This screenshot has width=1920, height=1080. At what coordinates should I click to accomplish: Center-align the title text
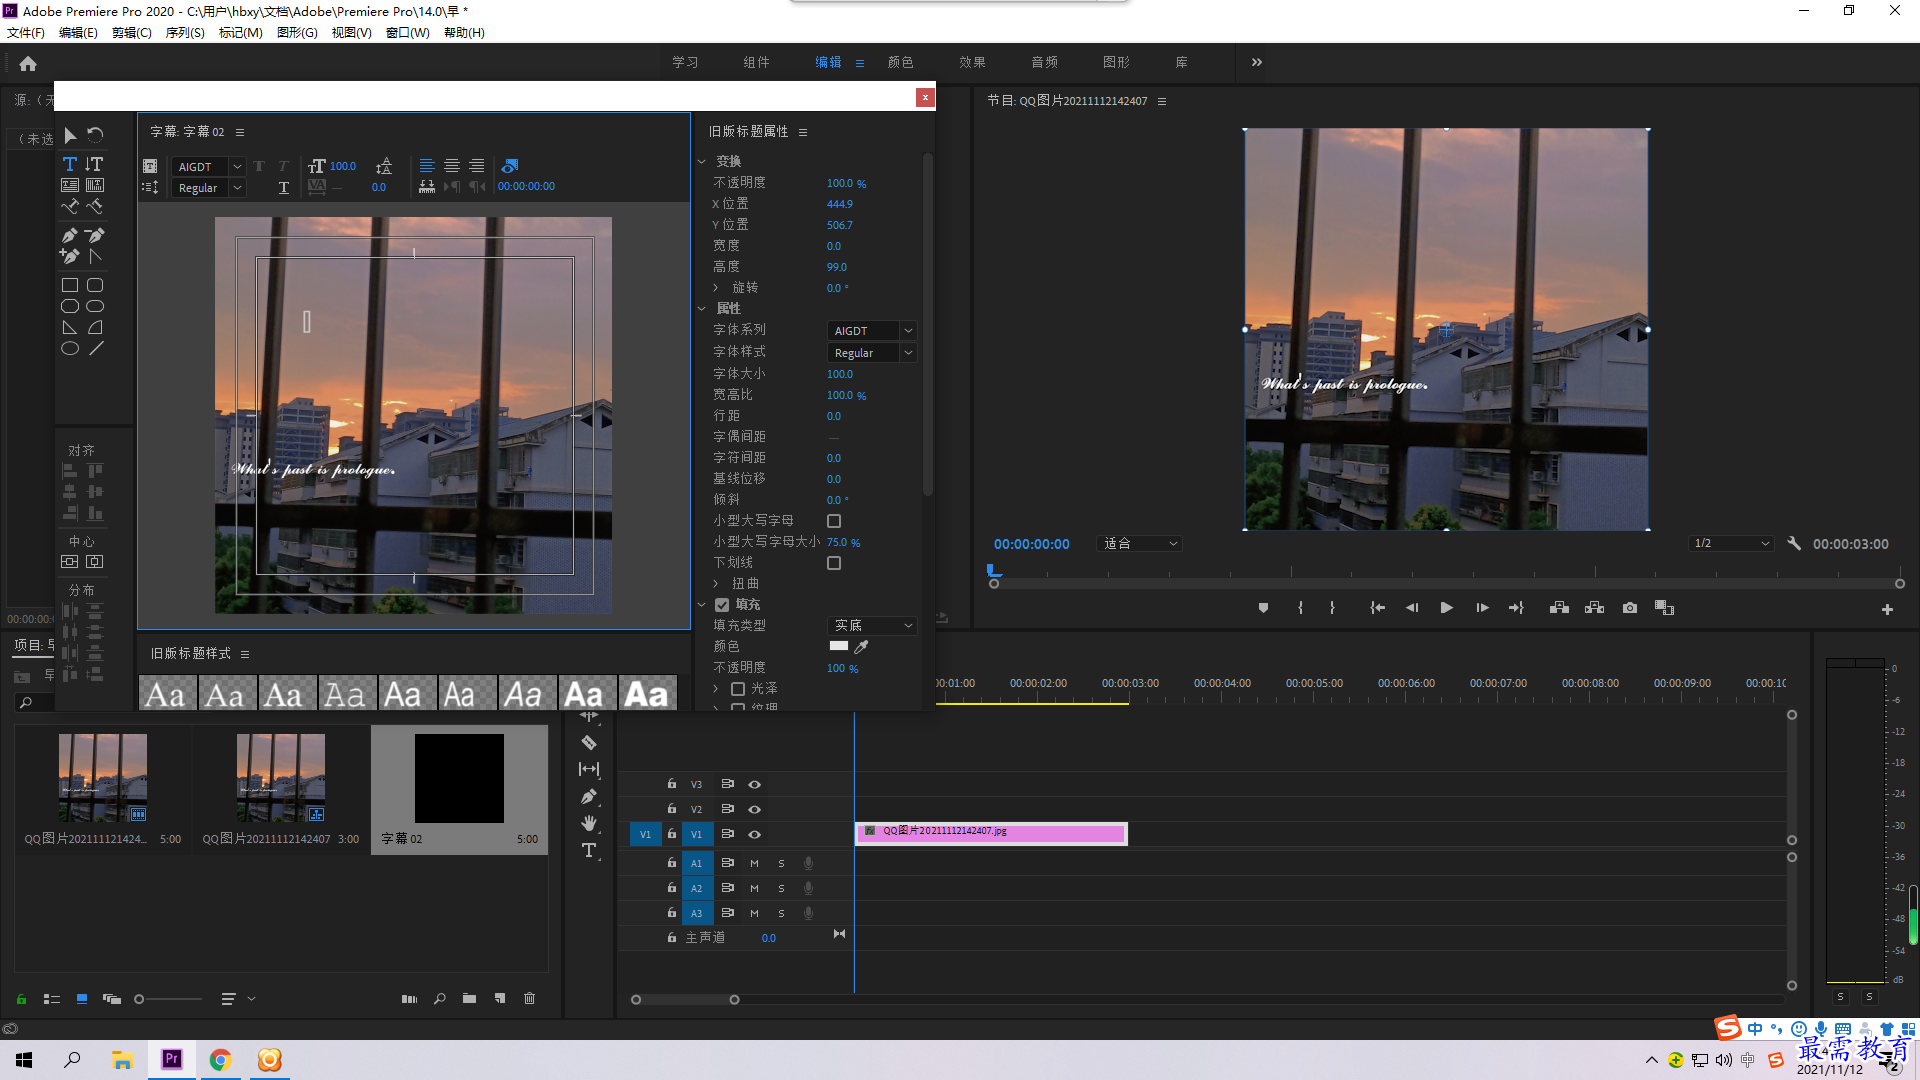(452, 166)
